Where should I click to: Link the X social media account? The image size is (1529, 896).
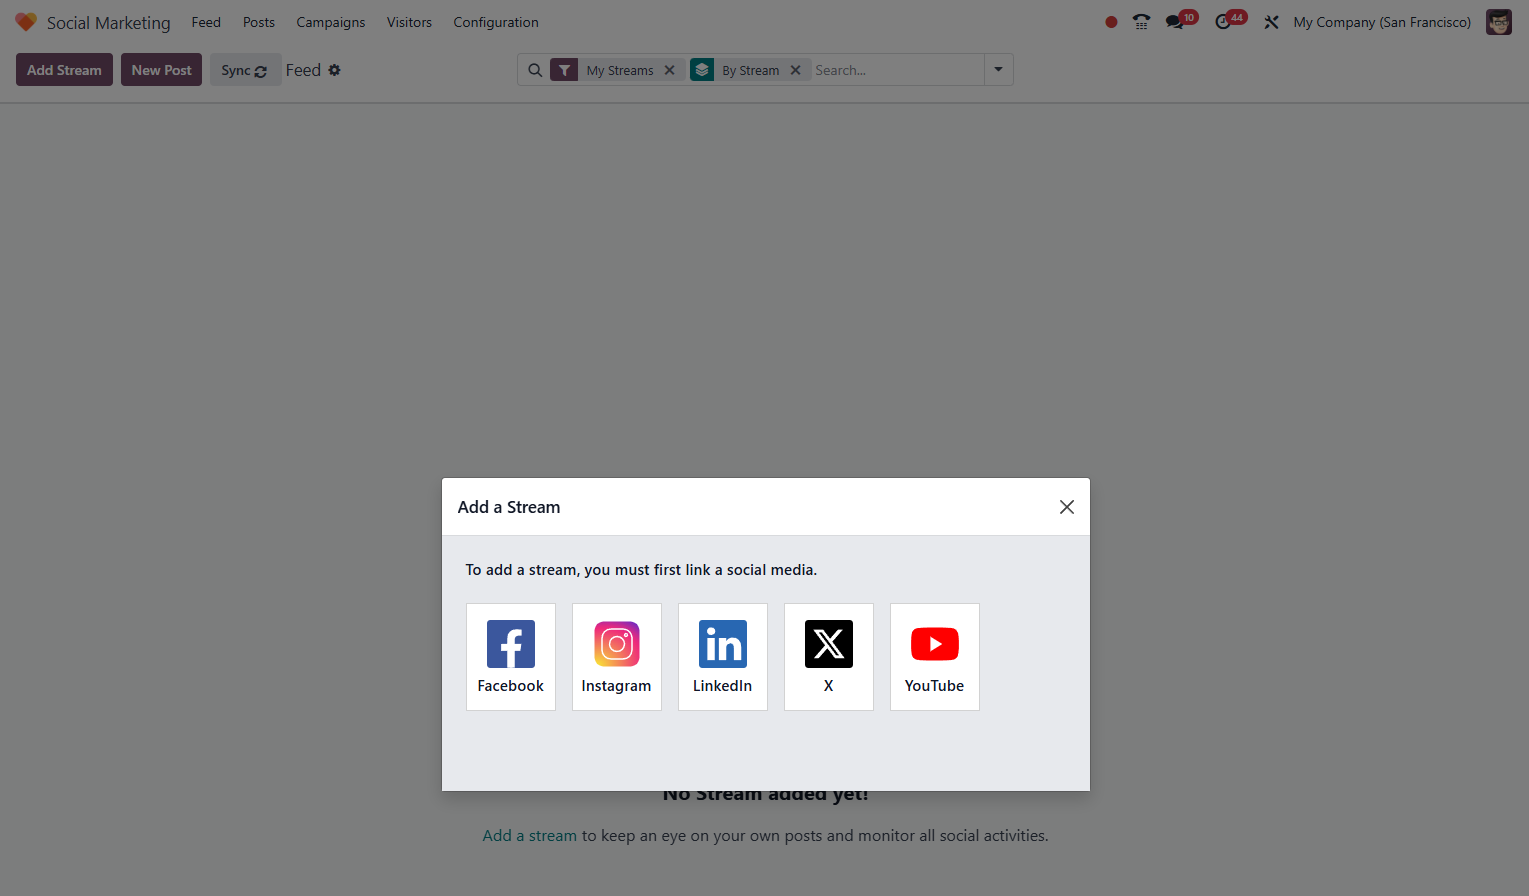pyautogui.click(x=829, y=657)
